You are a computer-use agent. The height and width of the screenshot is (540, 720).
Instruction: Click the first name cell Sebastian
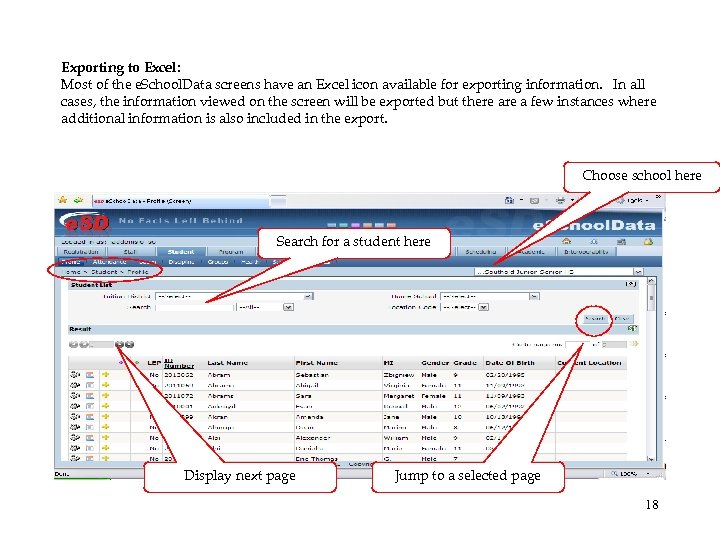point(312,375)
